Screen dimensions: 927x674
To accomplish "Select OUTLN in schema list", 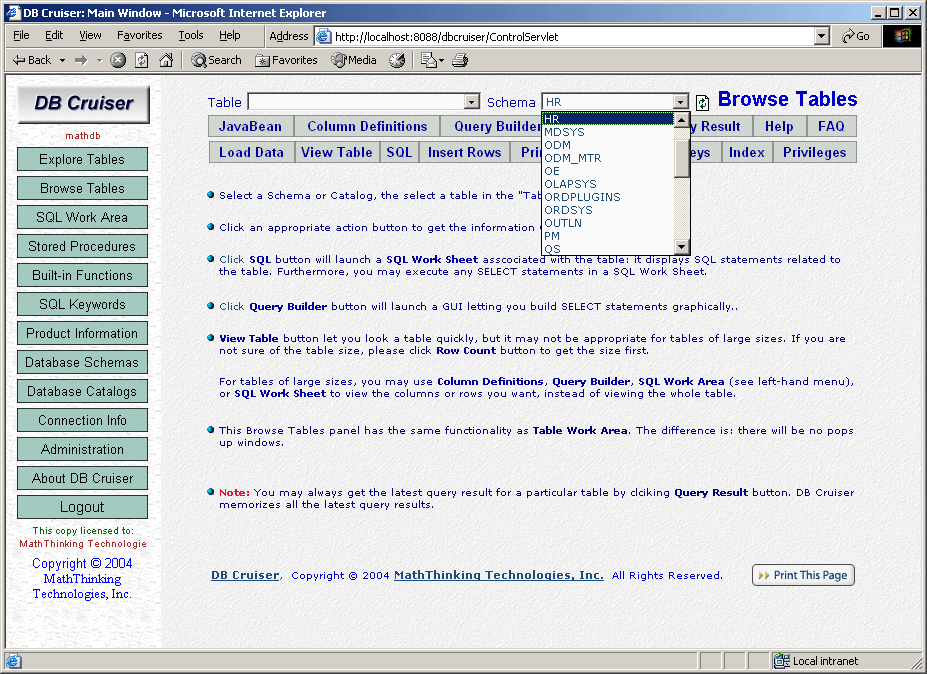I will click(x=608, y=223).
